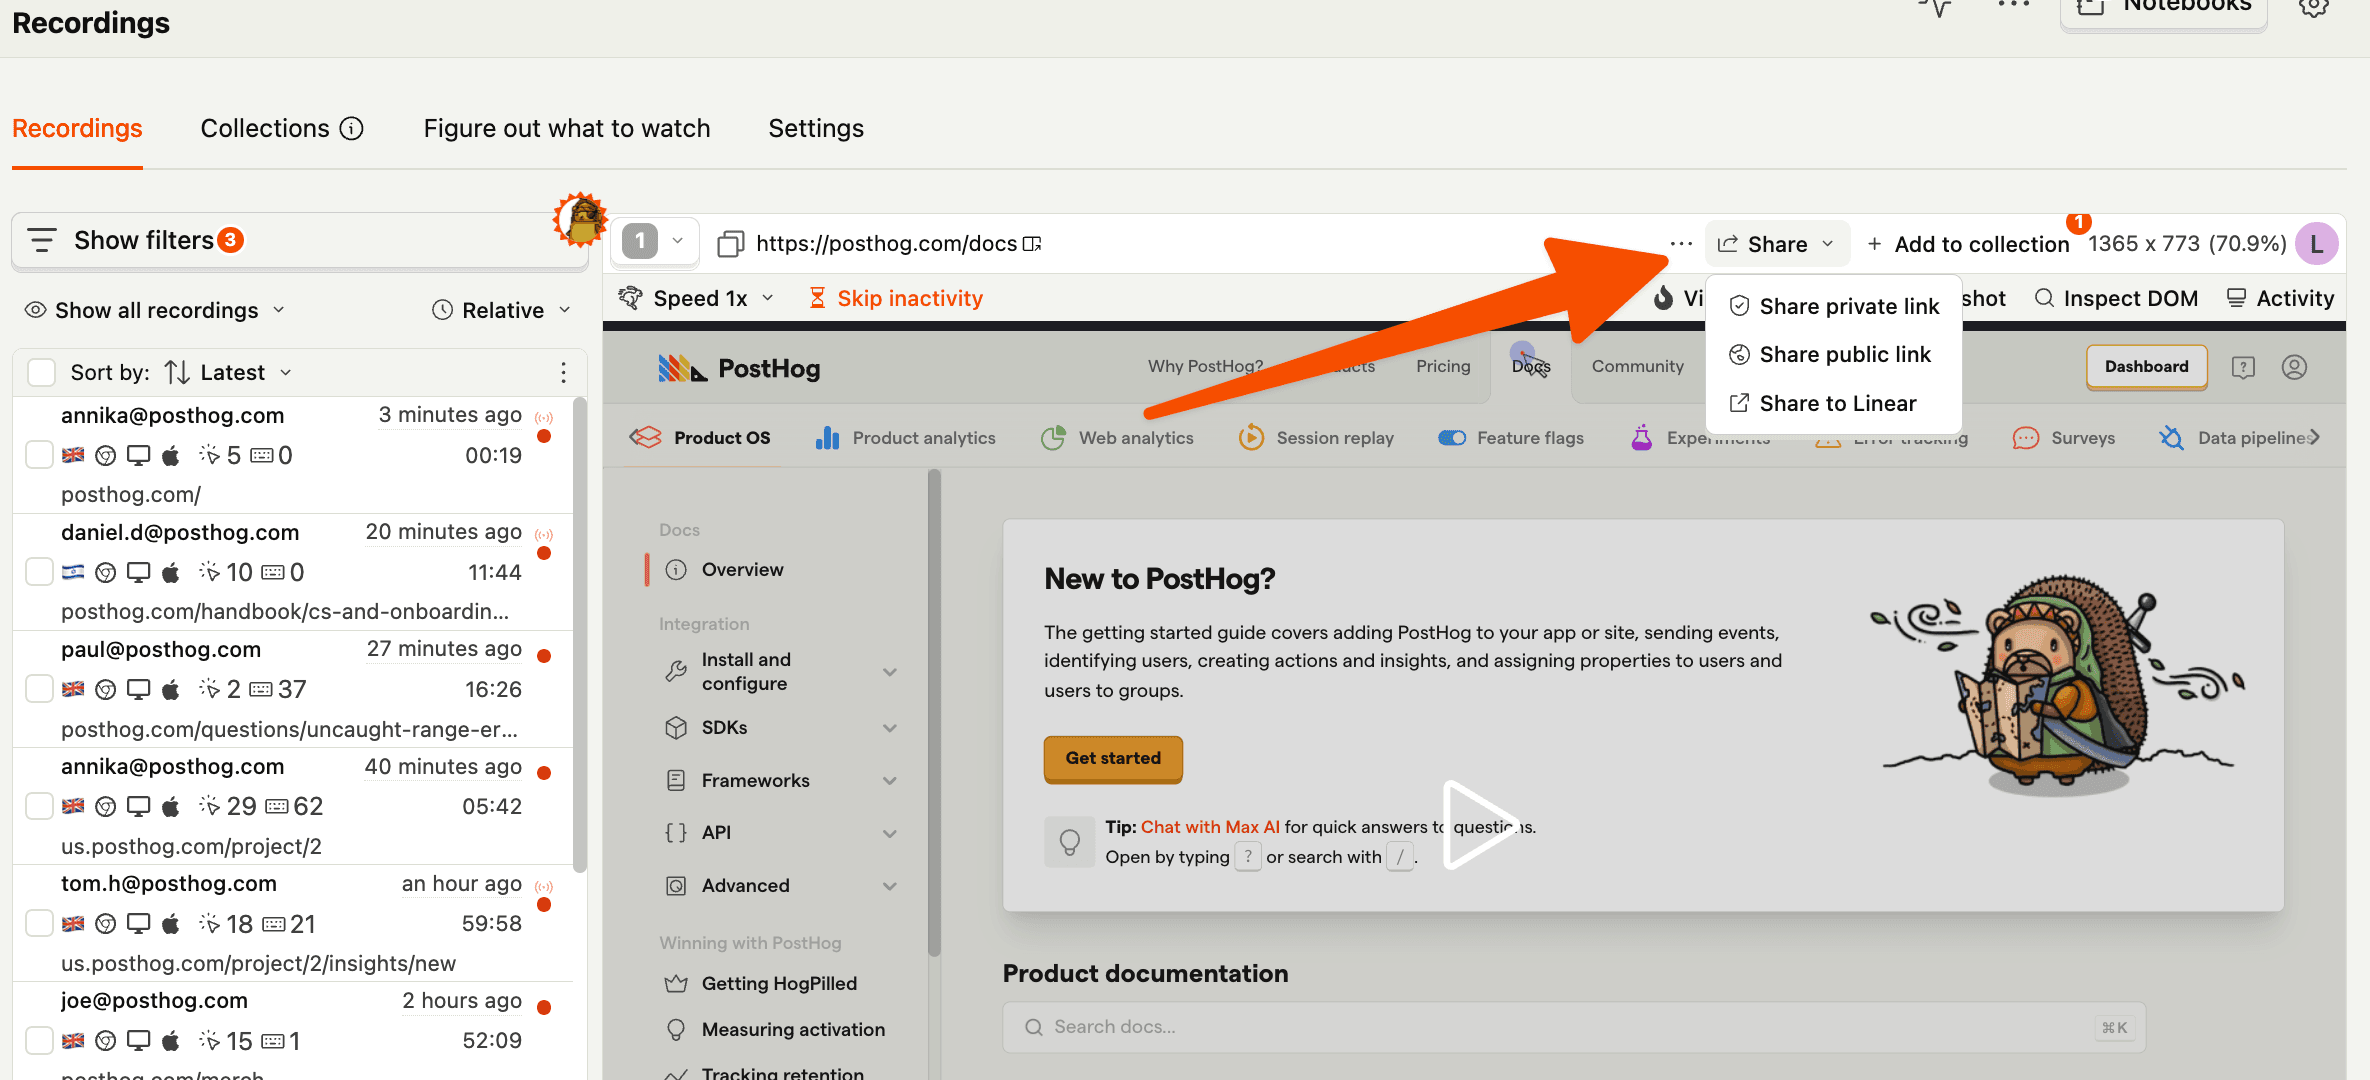Open the Figure out what to watch tab
Screen dimensions: 2370x1080
566,128
